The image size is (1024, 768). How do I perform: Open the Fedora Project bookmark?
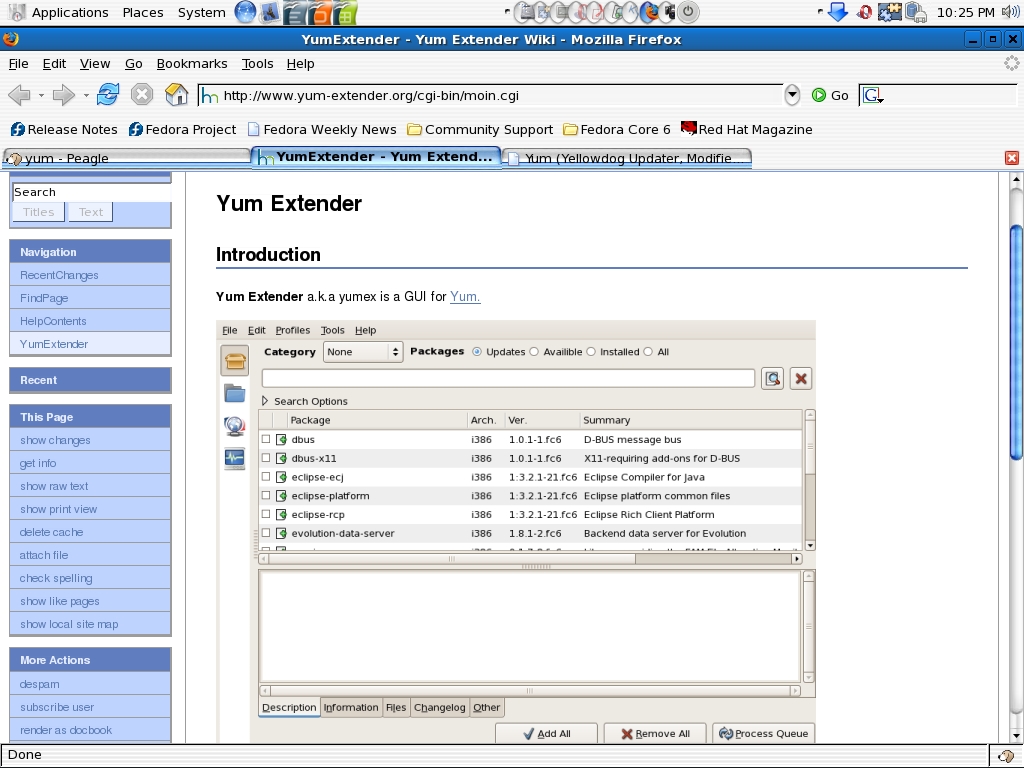tap(182, 129)
